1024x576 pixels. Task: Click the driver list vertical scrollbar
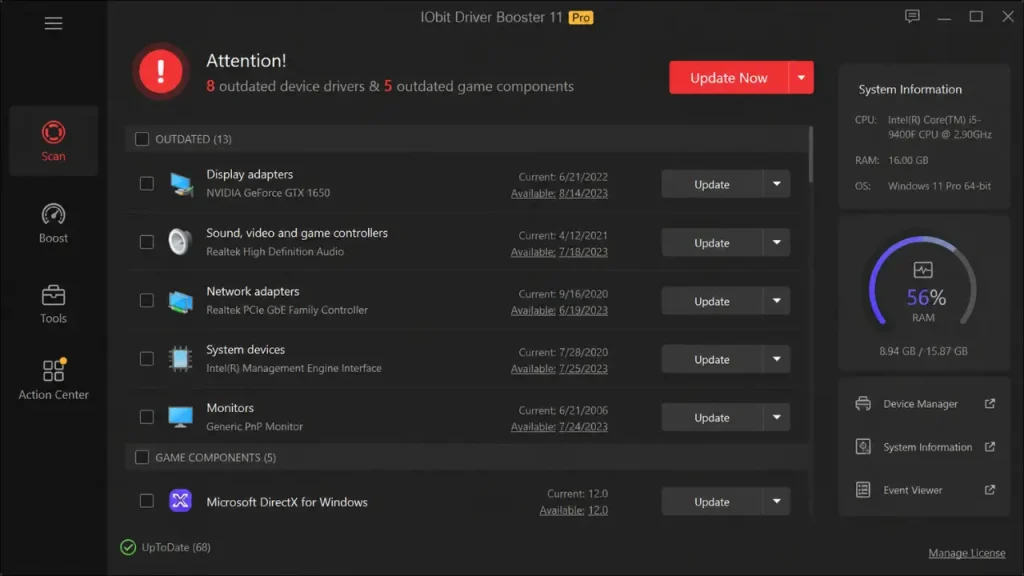pos(811,155)
